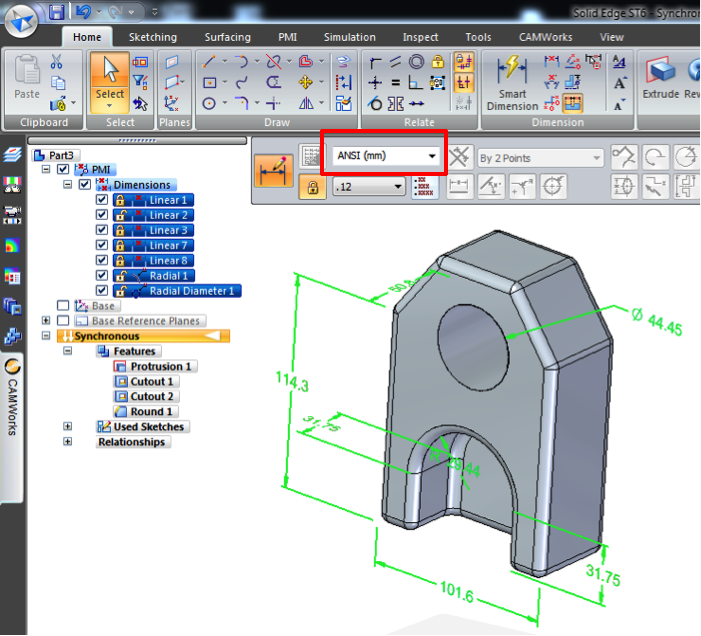Apply the Equal relationship
Viewport: 701px width, 636px height.
pyautogui.click(x=396, y=83)
